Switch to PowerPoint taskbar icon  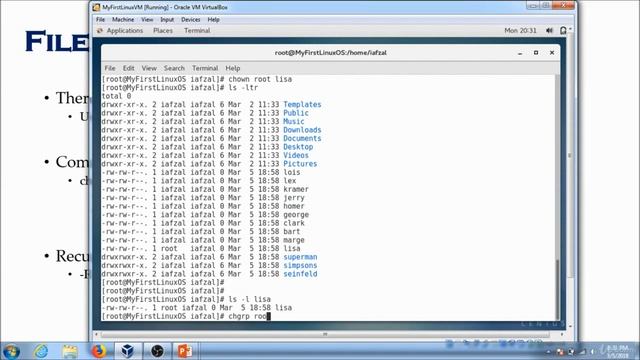[x=185, y=351]
